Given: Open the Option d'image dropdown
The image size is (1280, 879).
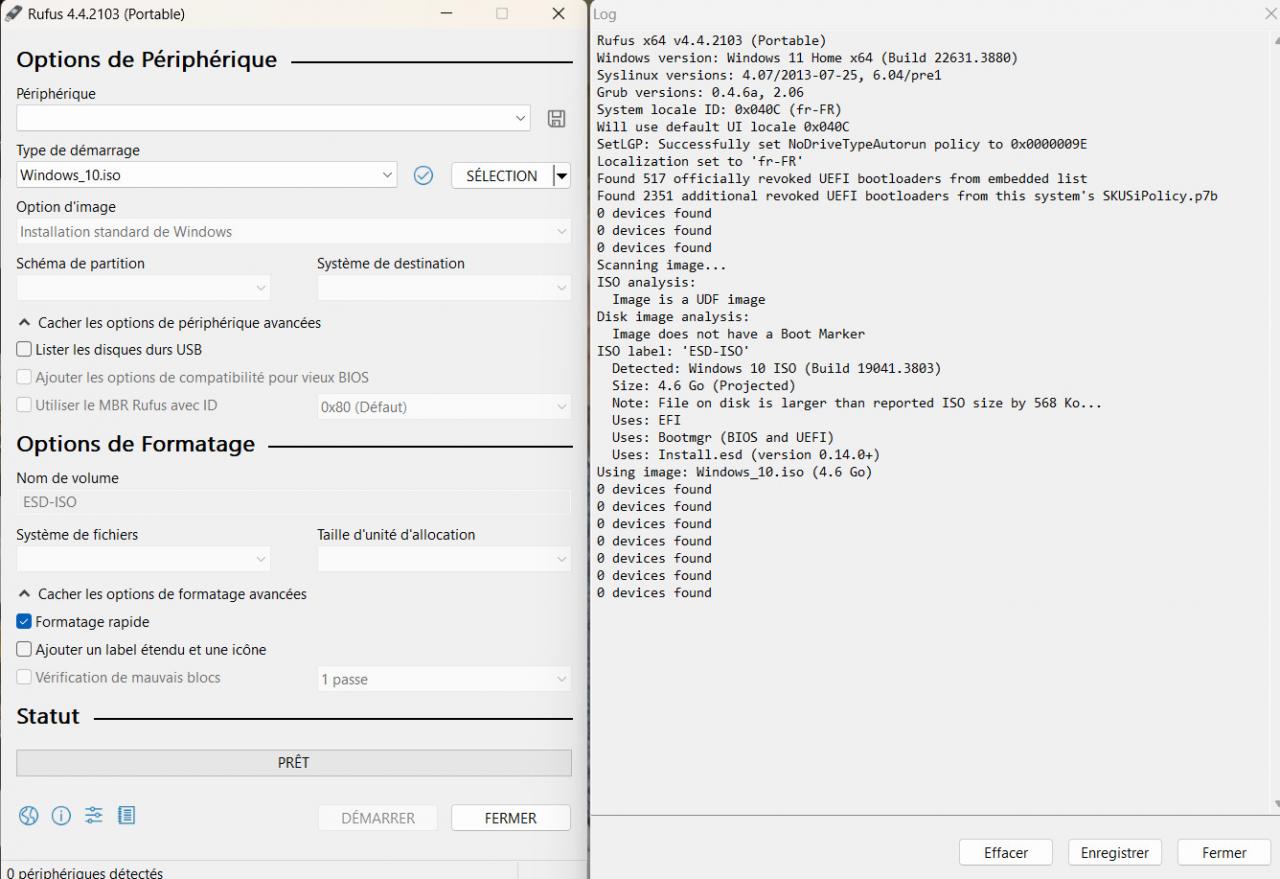Looking at the screenshot, I should [294, 232].
